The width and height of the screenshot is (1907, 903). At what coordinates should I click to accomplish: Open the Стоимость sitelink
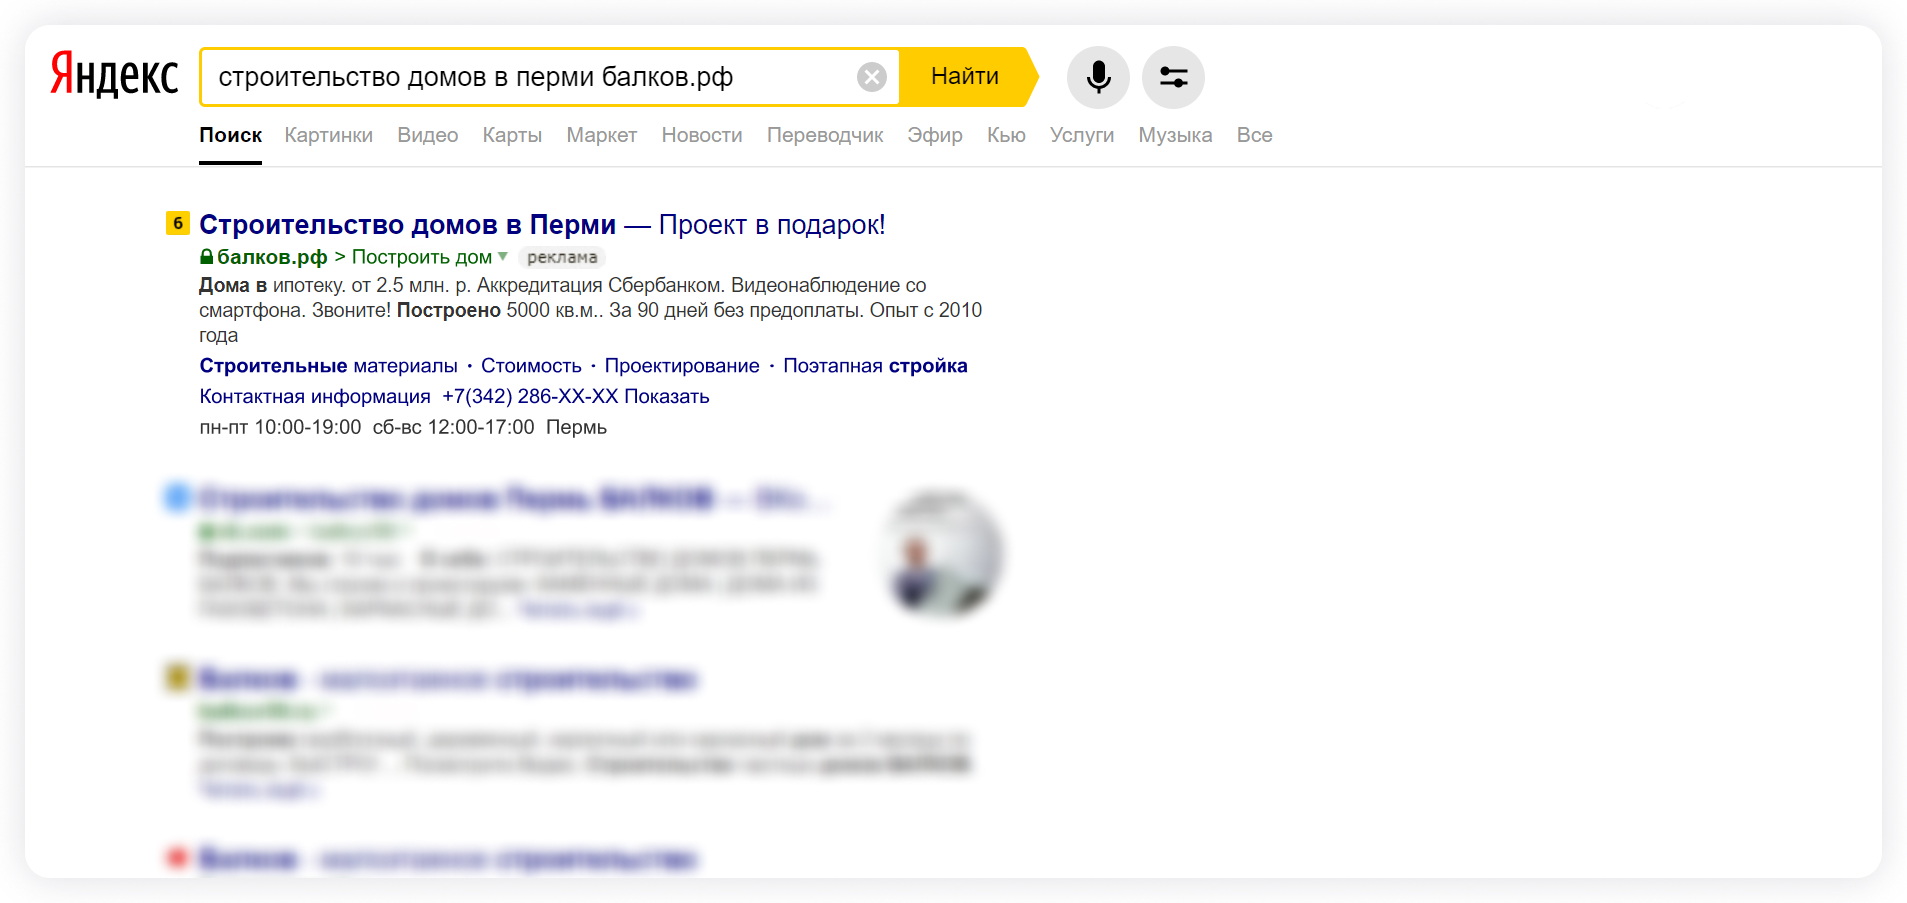pyautogui.click(x=531, y=366)
